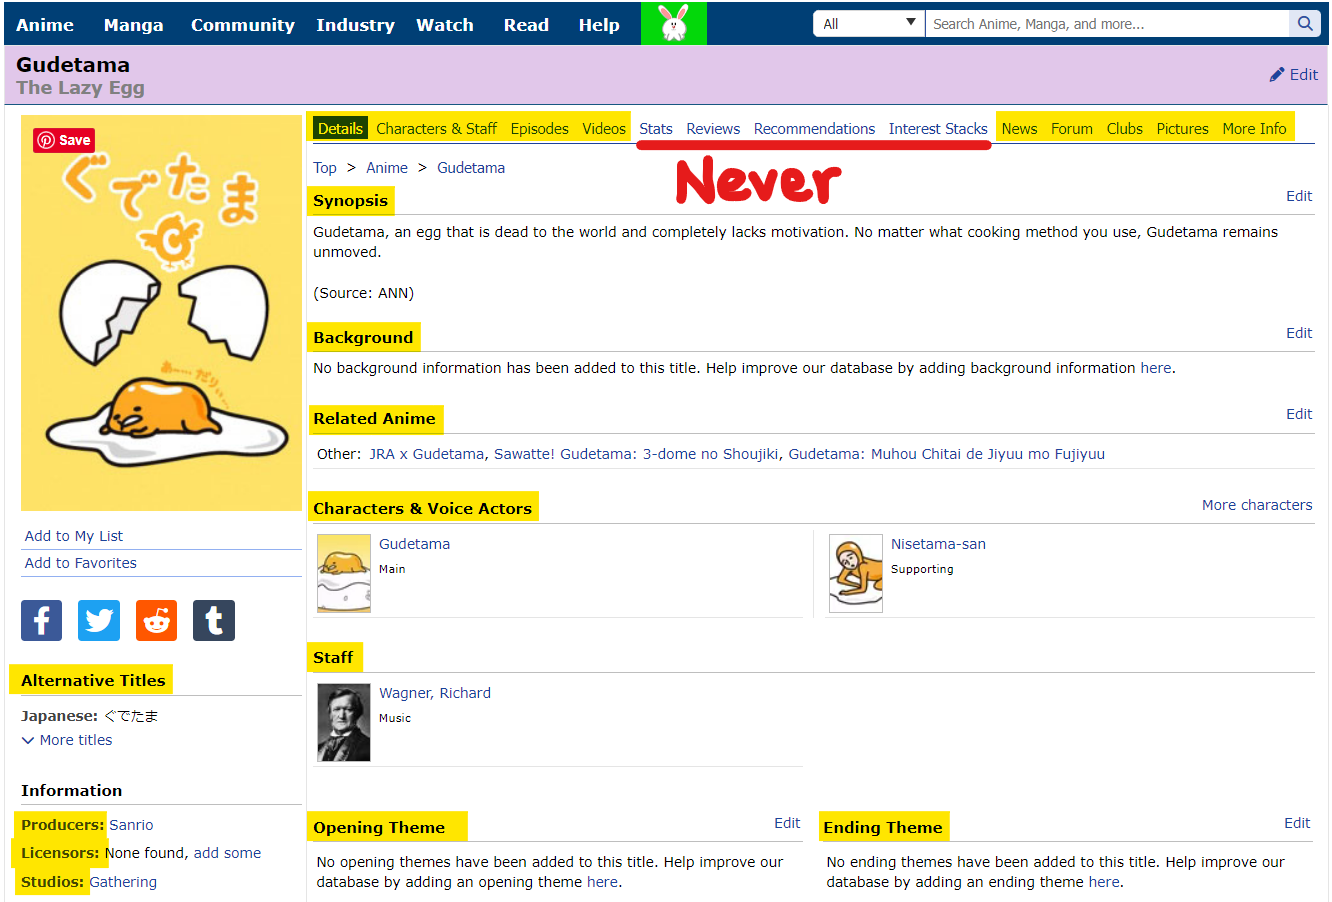Share on Reddit icon
1332x902 pixels.
pyautogui.click(x=156, y=620)
